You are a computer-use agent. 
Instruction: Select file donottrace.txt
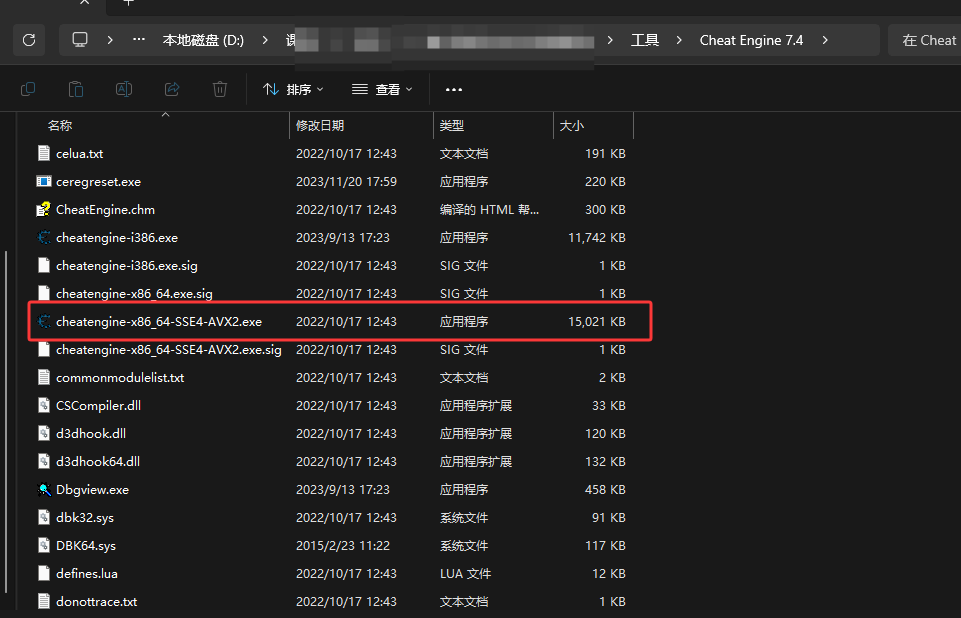coord(97,602)
